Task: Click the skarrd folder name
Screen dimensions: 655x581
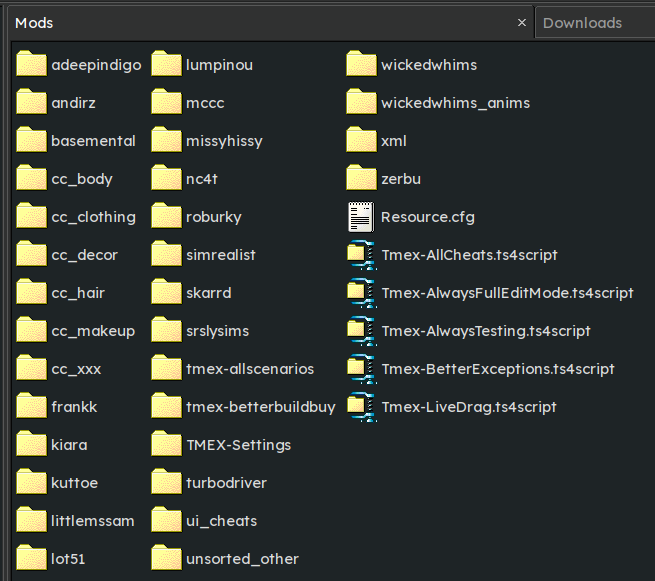Action: tap(208, 293)
